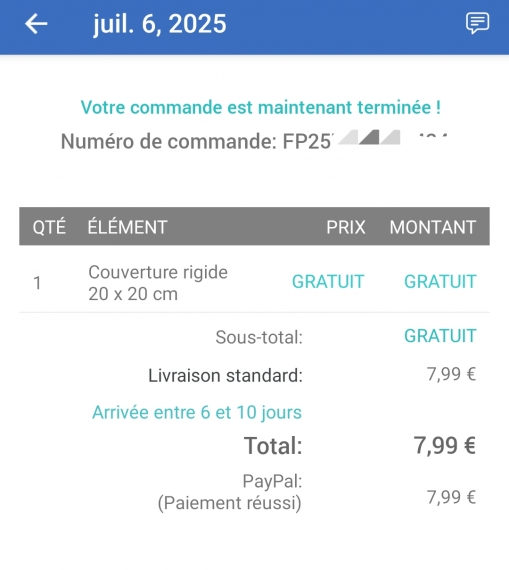Tap the back arrow icon
509x570 pixels.
pyautogui.click(x=36, y=24)
